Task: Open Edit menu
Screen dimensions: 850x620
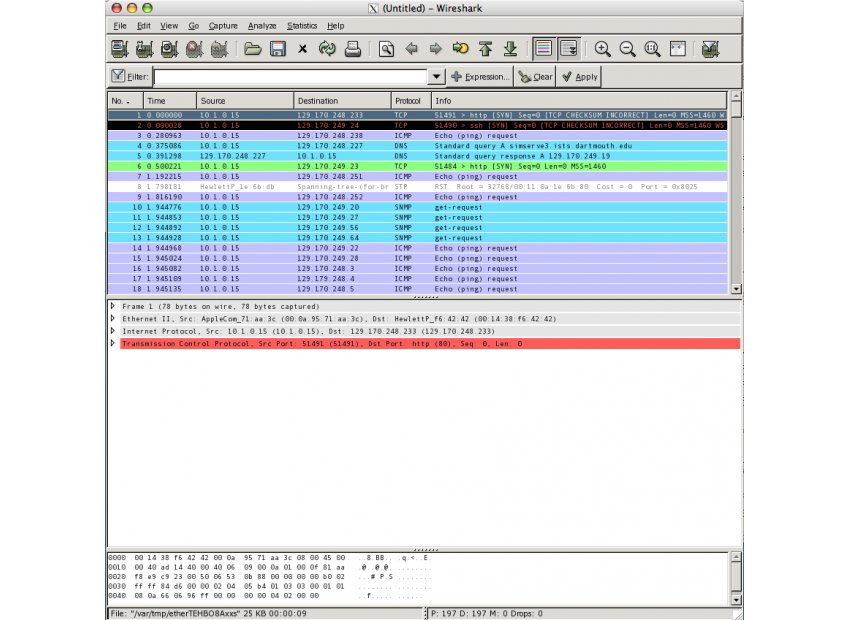Action: 144,26
